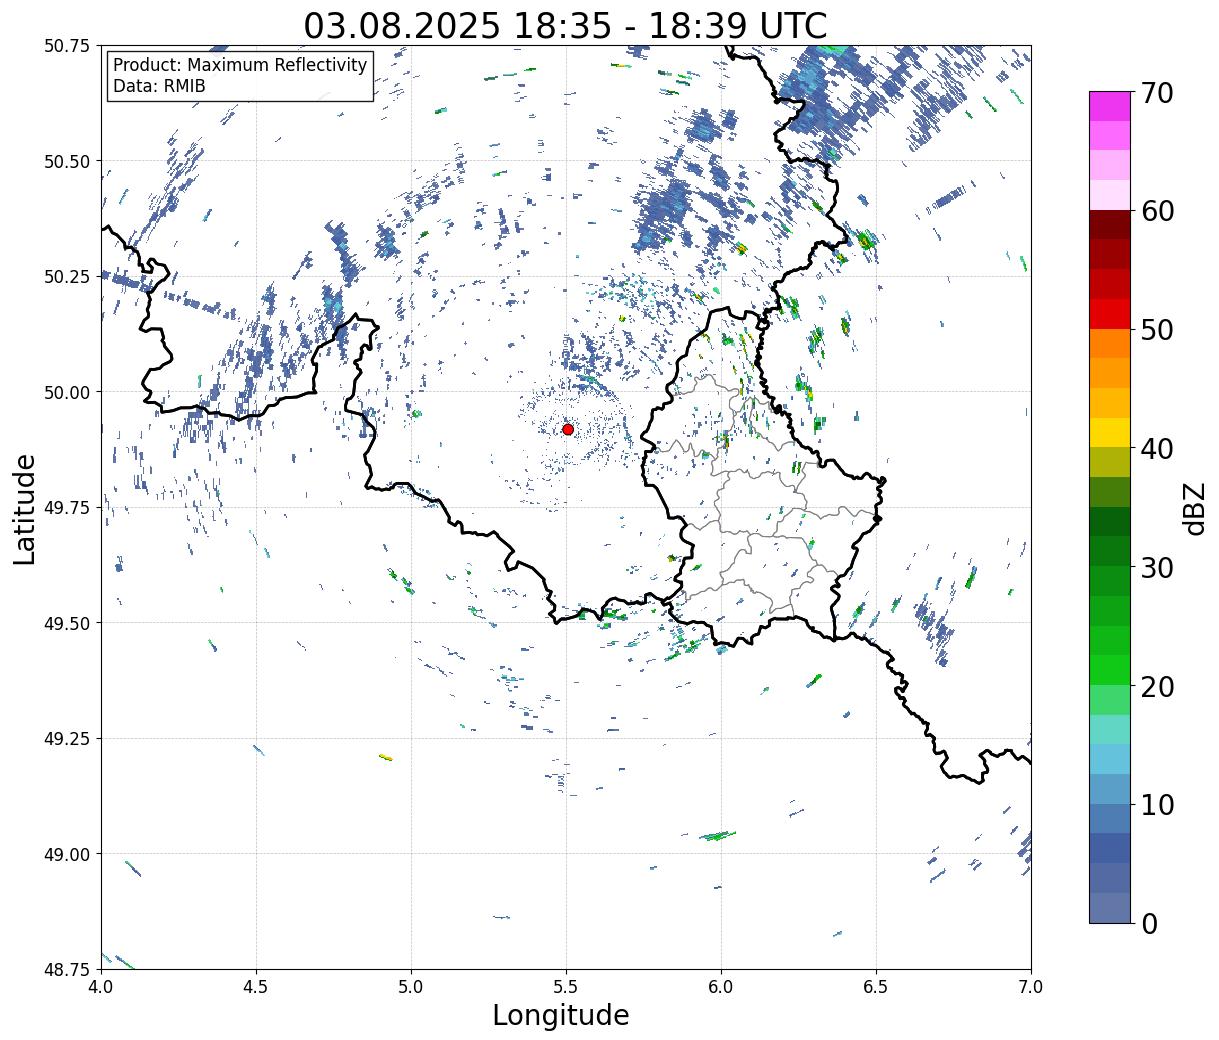Click the yellow colorbar segment above 40
This screenshot has height=1040, width=1219.
[x=1110, y=432]
